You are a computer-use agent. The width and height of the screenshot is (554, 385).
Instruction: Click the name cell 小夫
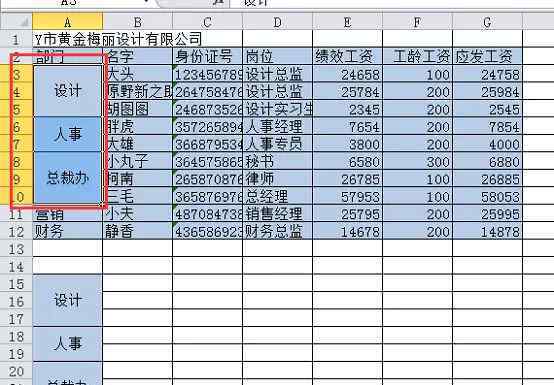pyautogui.click(x=137, y=214)
